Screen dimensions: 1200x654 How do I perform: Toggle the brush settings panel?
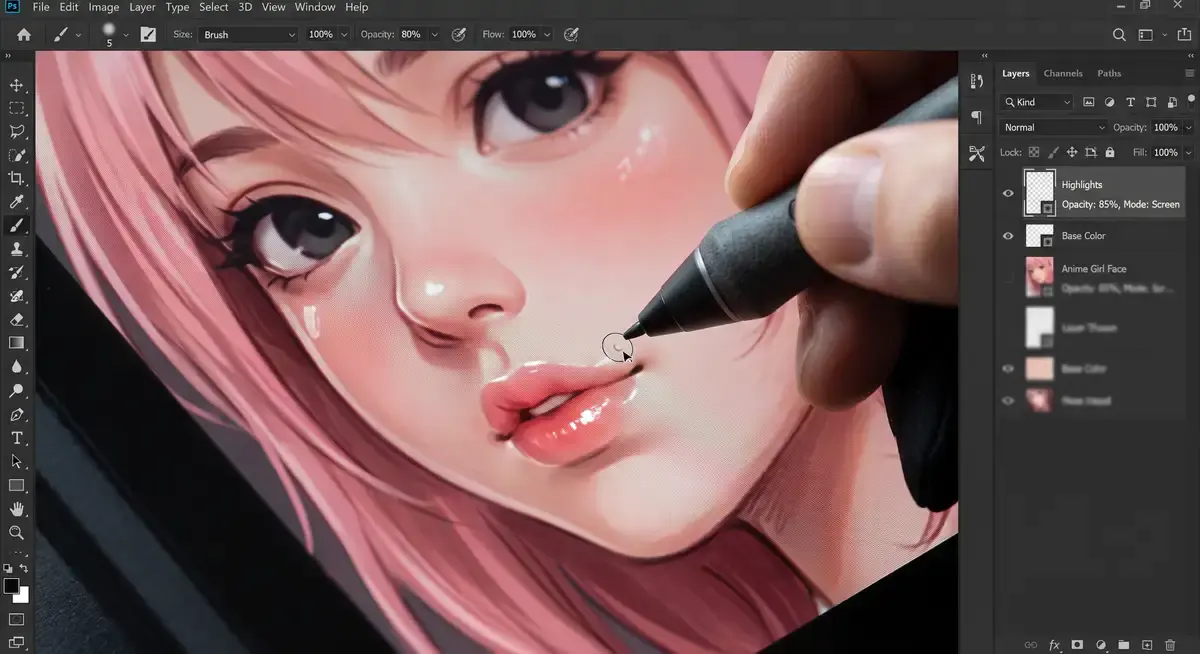point(148,34)
